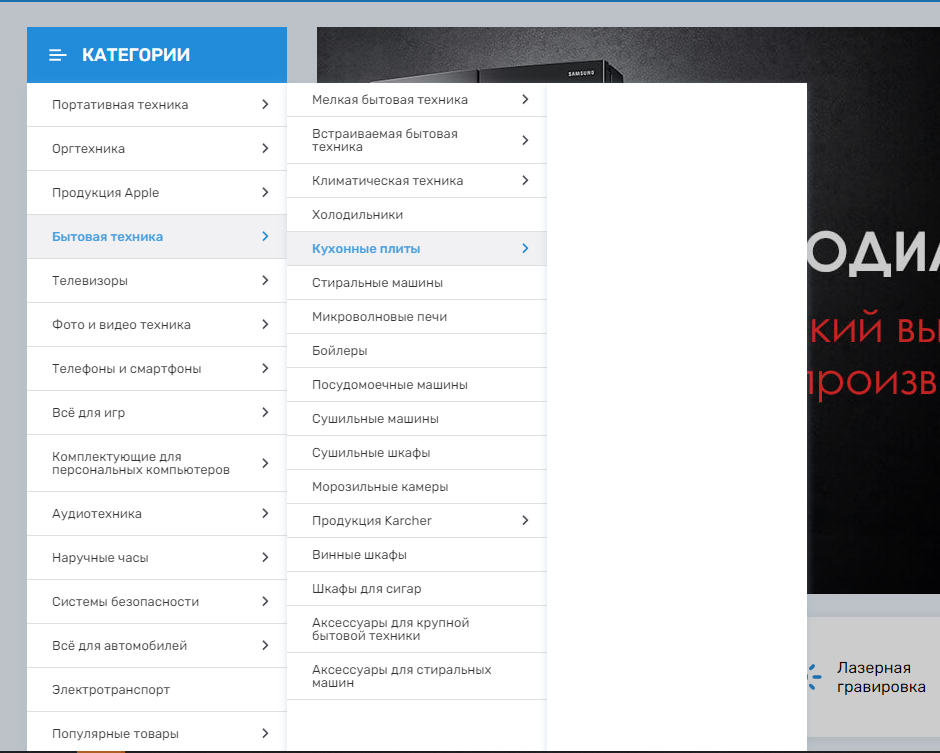Open the Холодильники subcategory
The width and height of the screenshot is (940, 753).
click(357, 215)
